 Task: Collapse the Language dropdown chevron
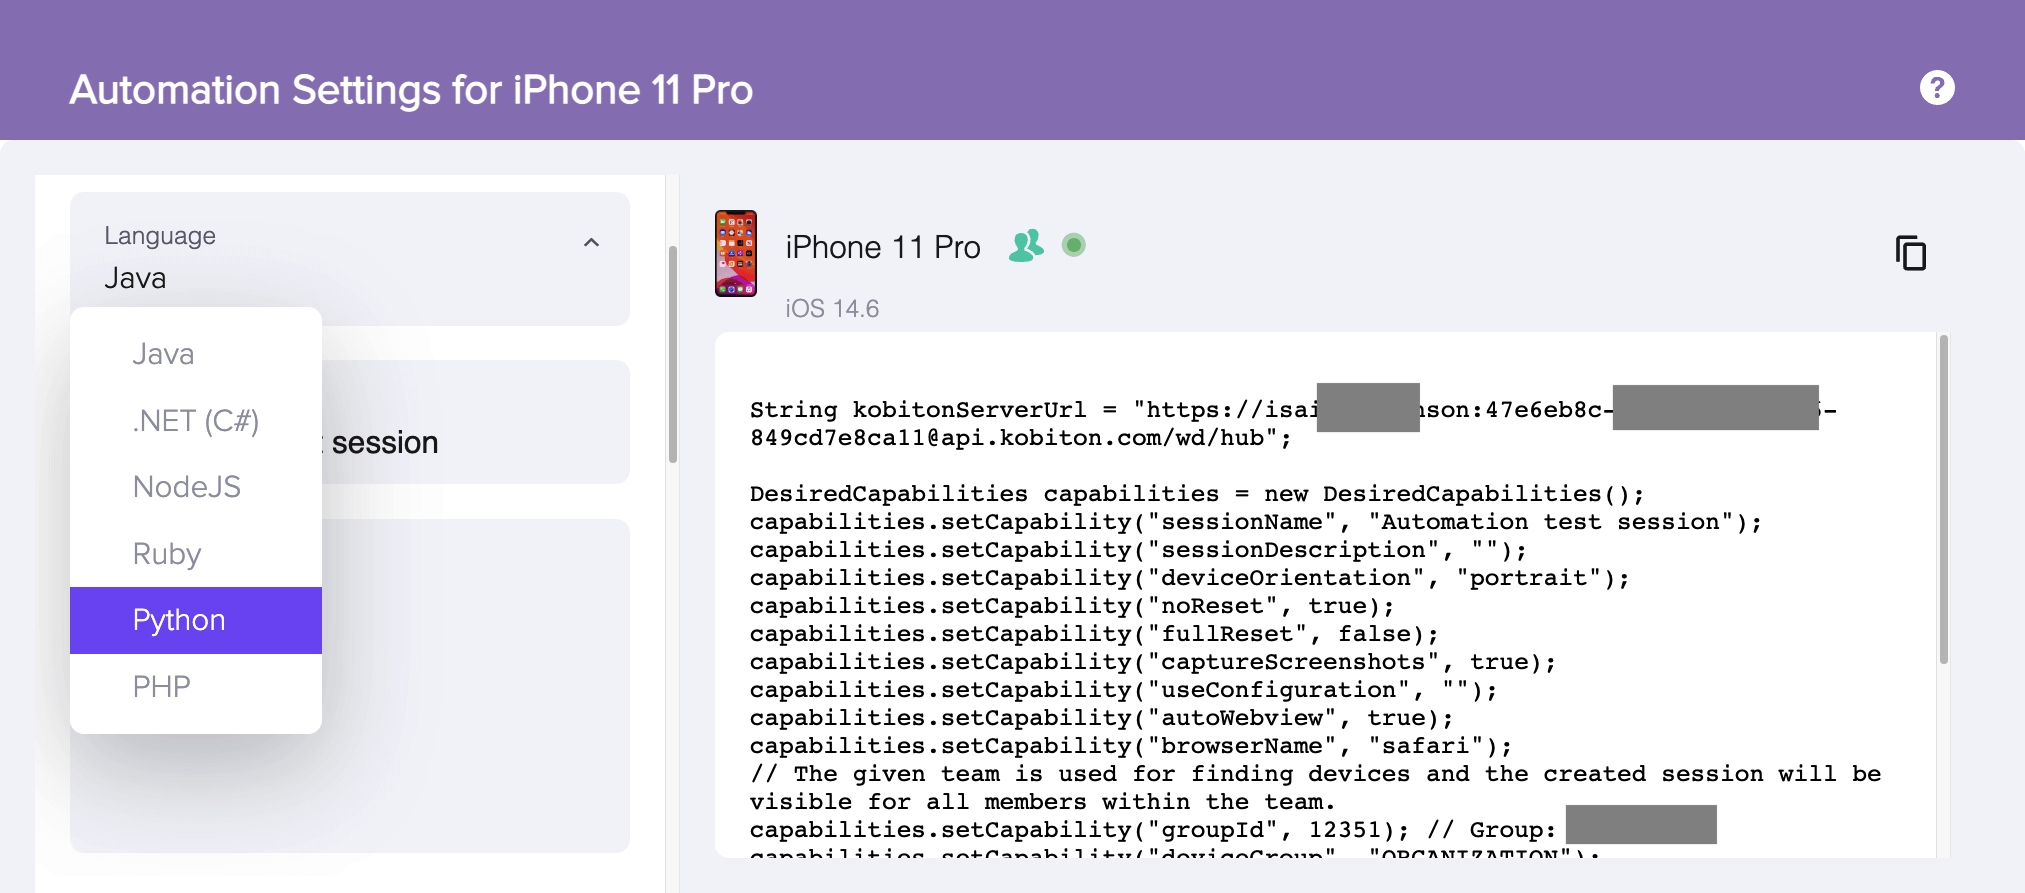click(x=592, y=243)
